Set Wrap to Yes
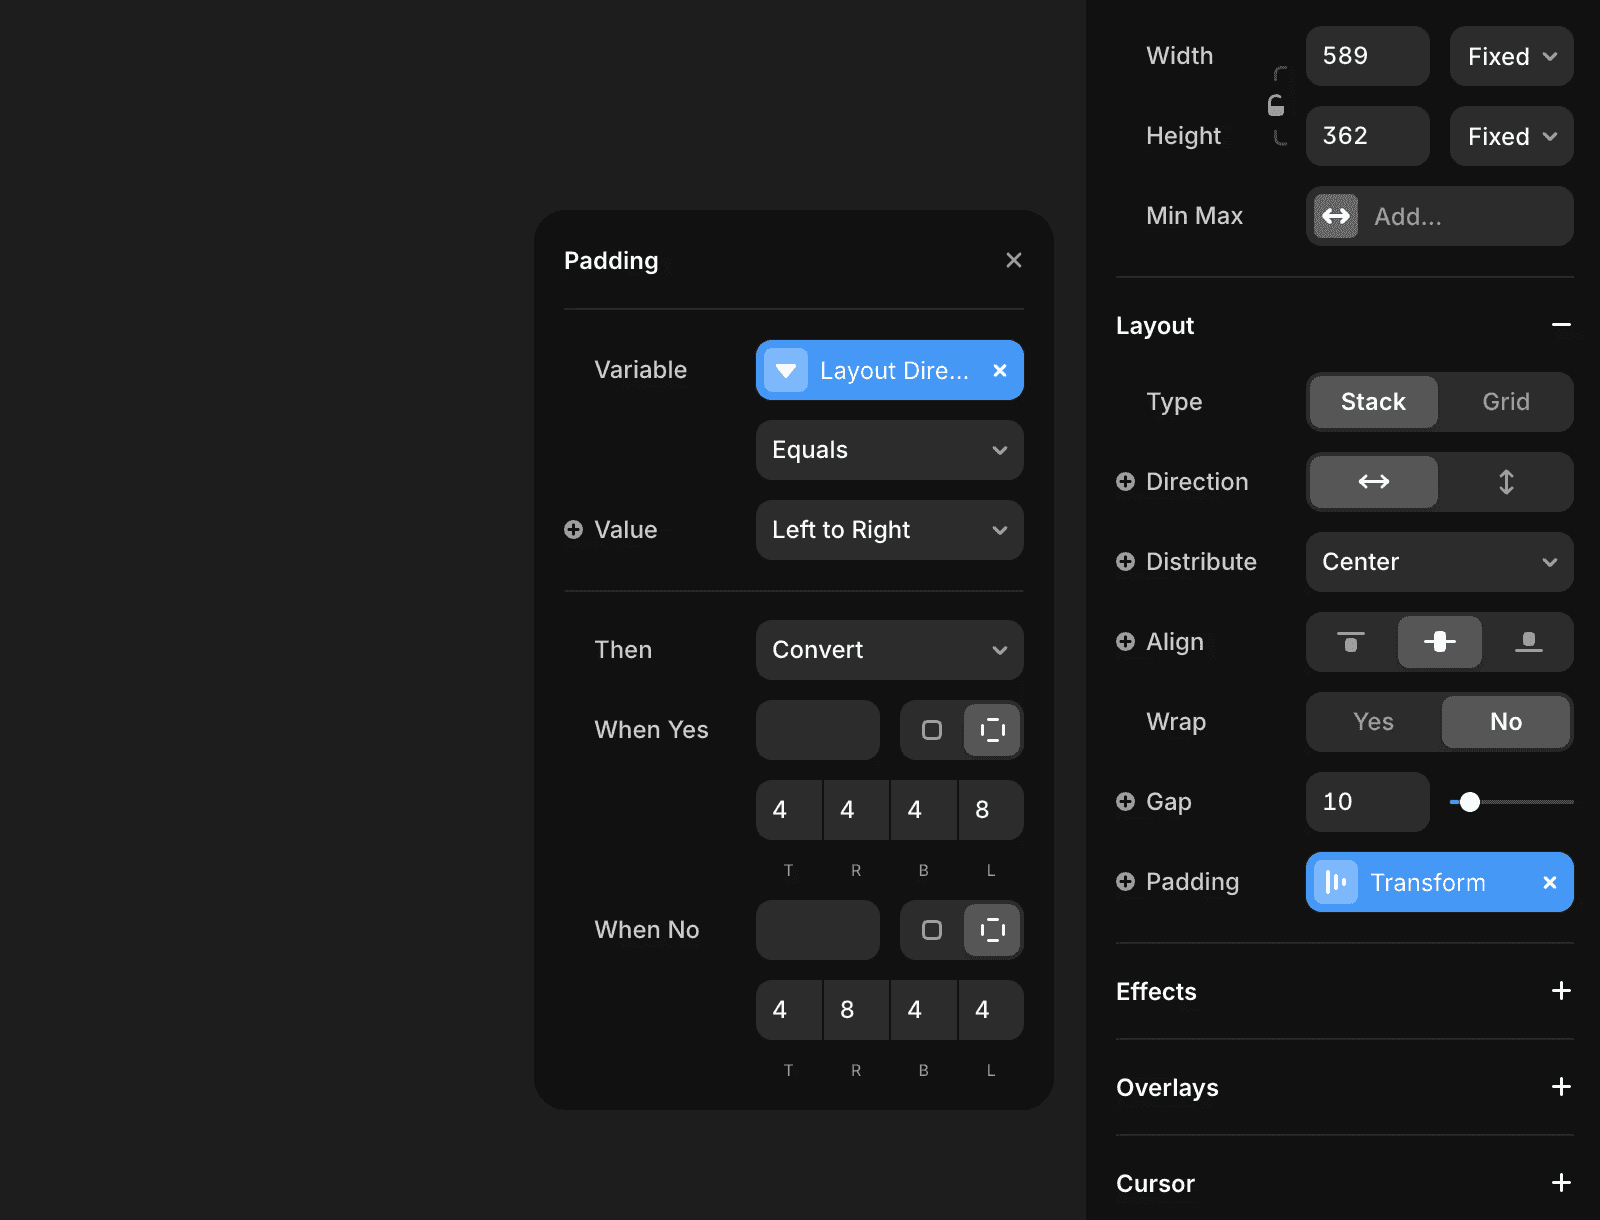The height and width of the screenshot is (1220, 1600). [x=1372, y=722]
